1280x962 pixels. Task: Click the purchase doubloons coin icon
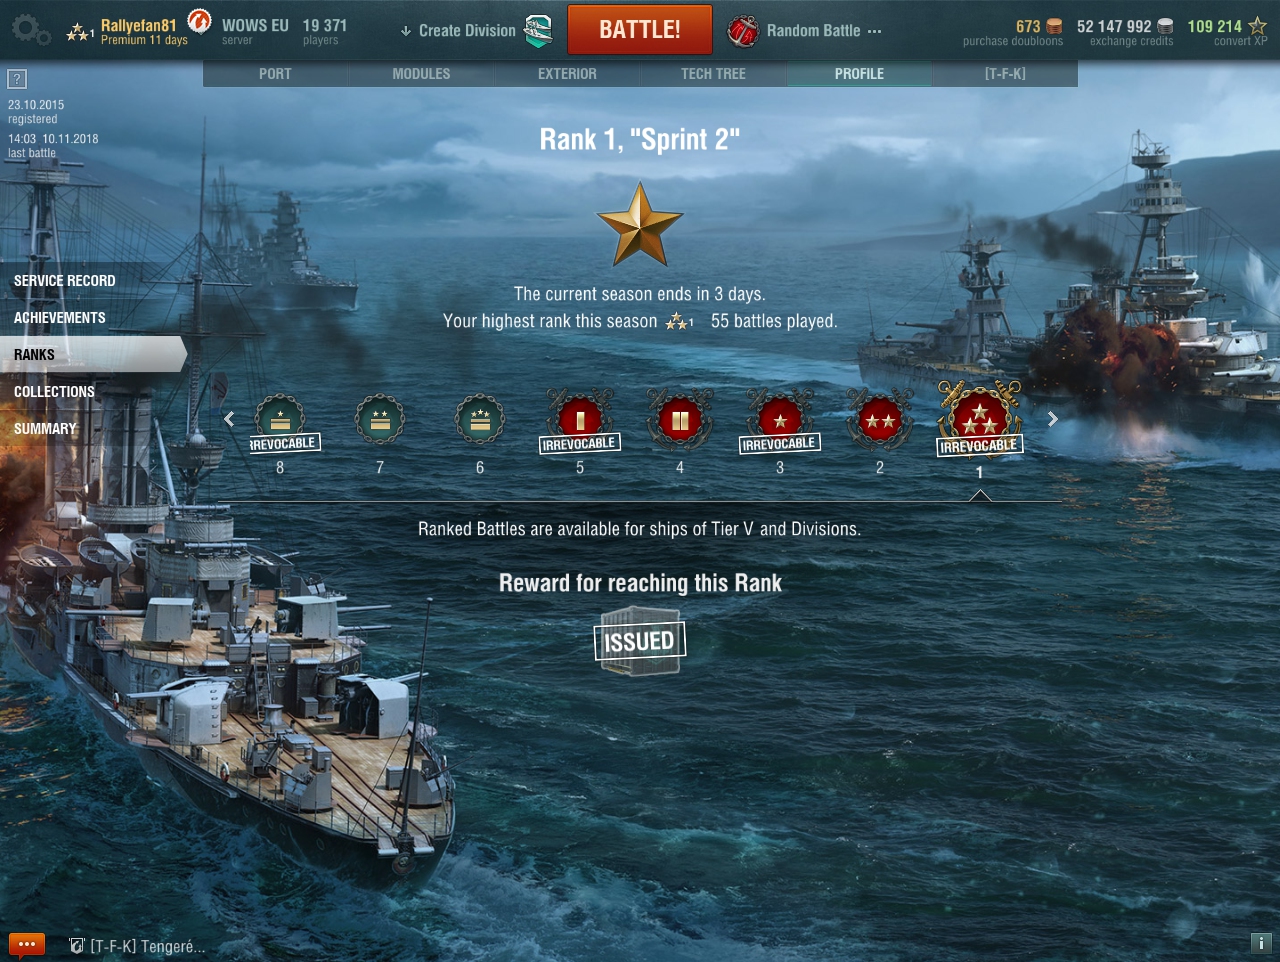point(1054,27)
